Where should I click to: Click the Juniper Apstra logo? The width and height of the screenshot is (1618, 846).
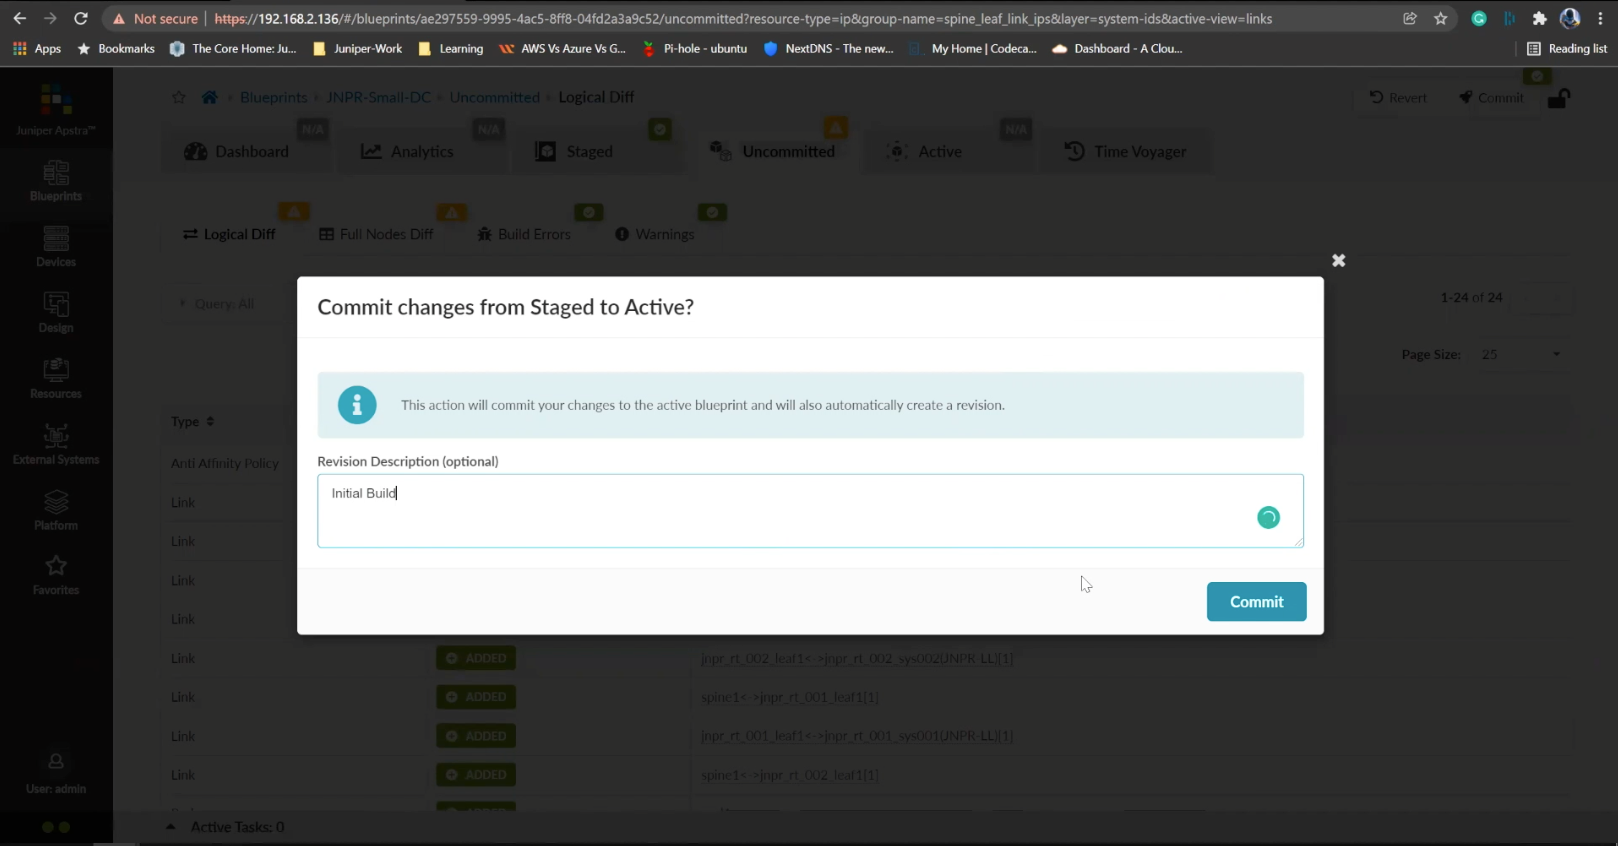click(x=56, y=109)
